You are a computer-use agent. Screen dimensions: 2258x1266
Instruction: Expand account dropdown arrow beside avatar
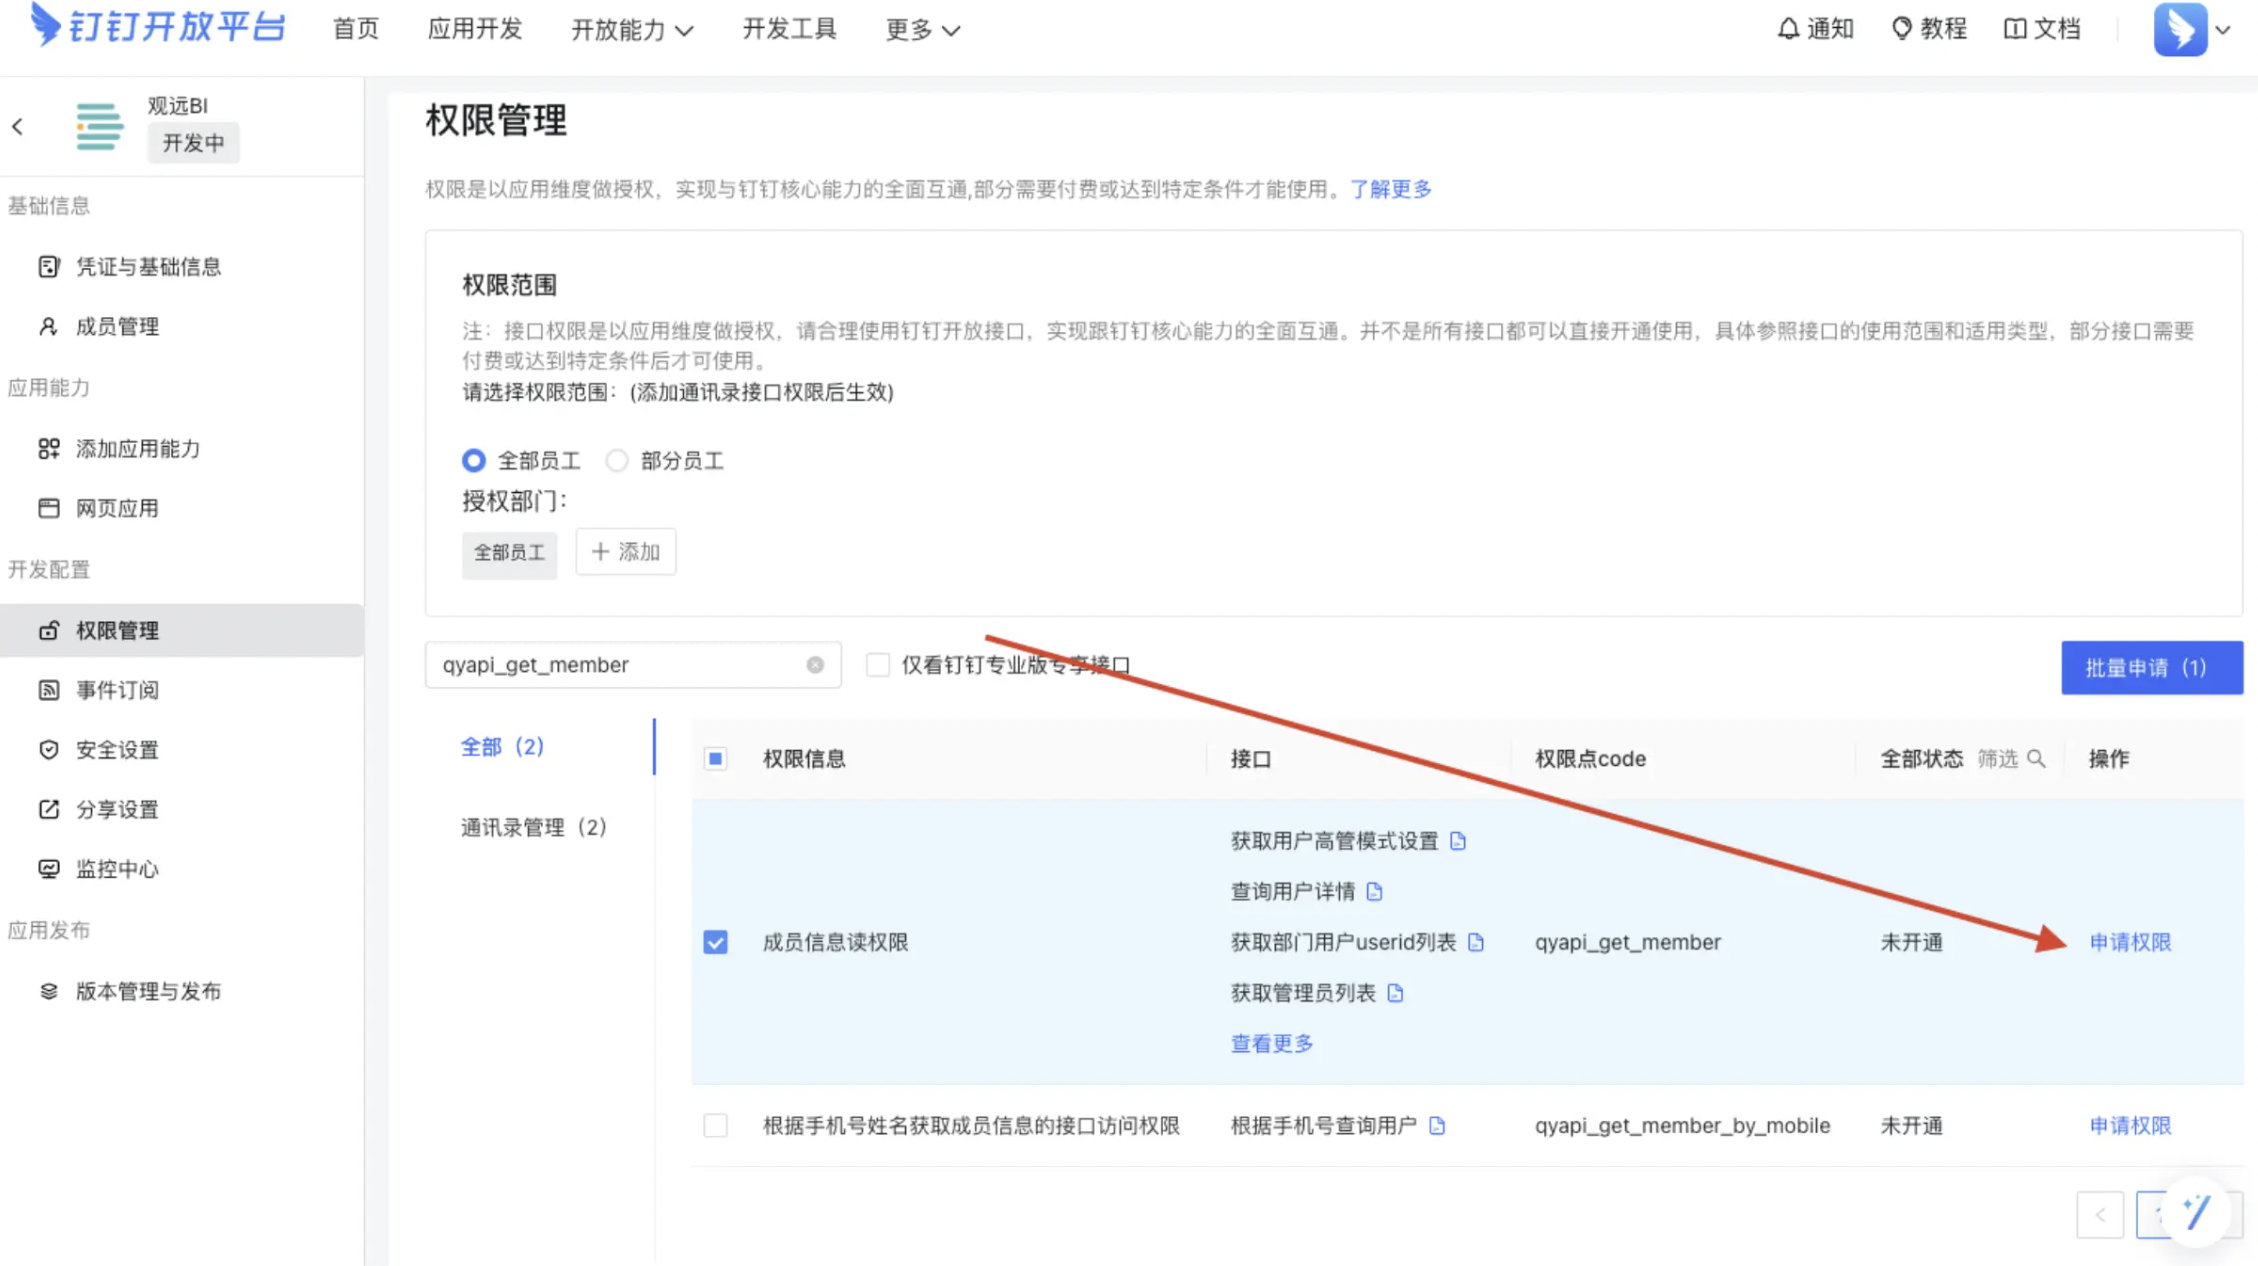[2223, 30]
